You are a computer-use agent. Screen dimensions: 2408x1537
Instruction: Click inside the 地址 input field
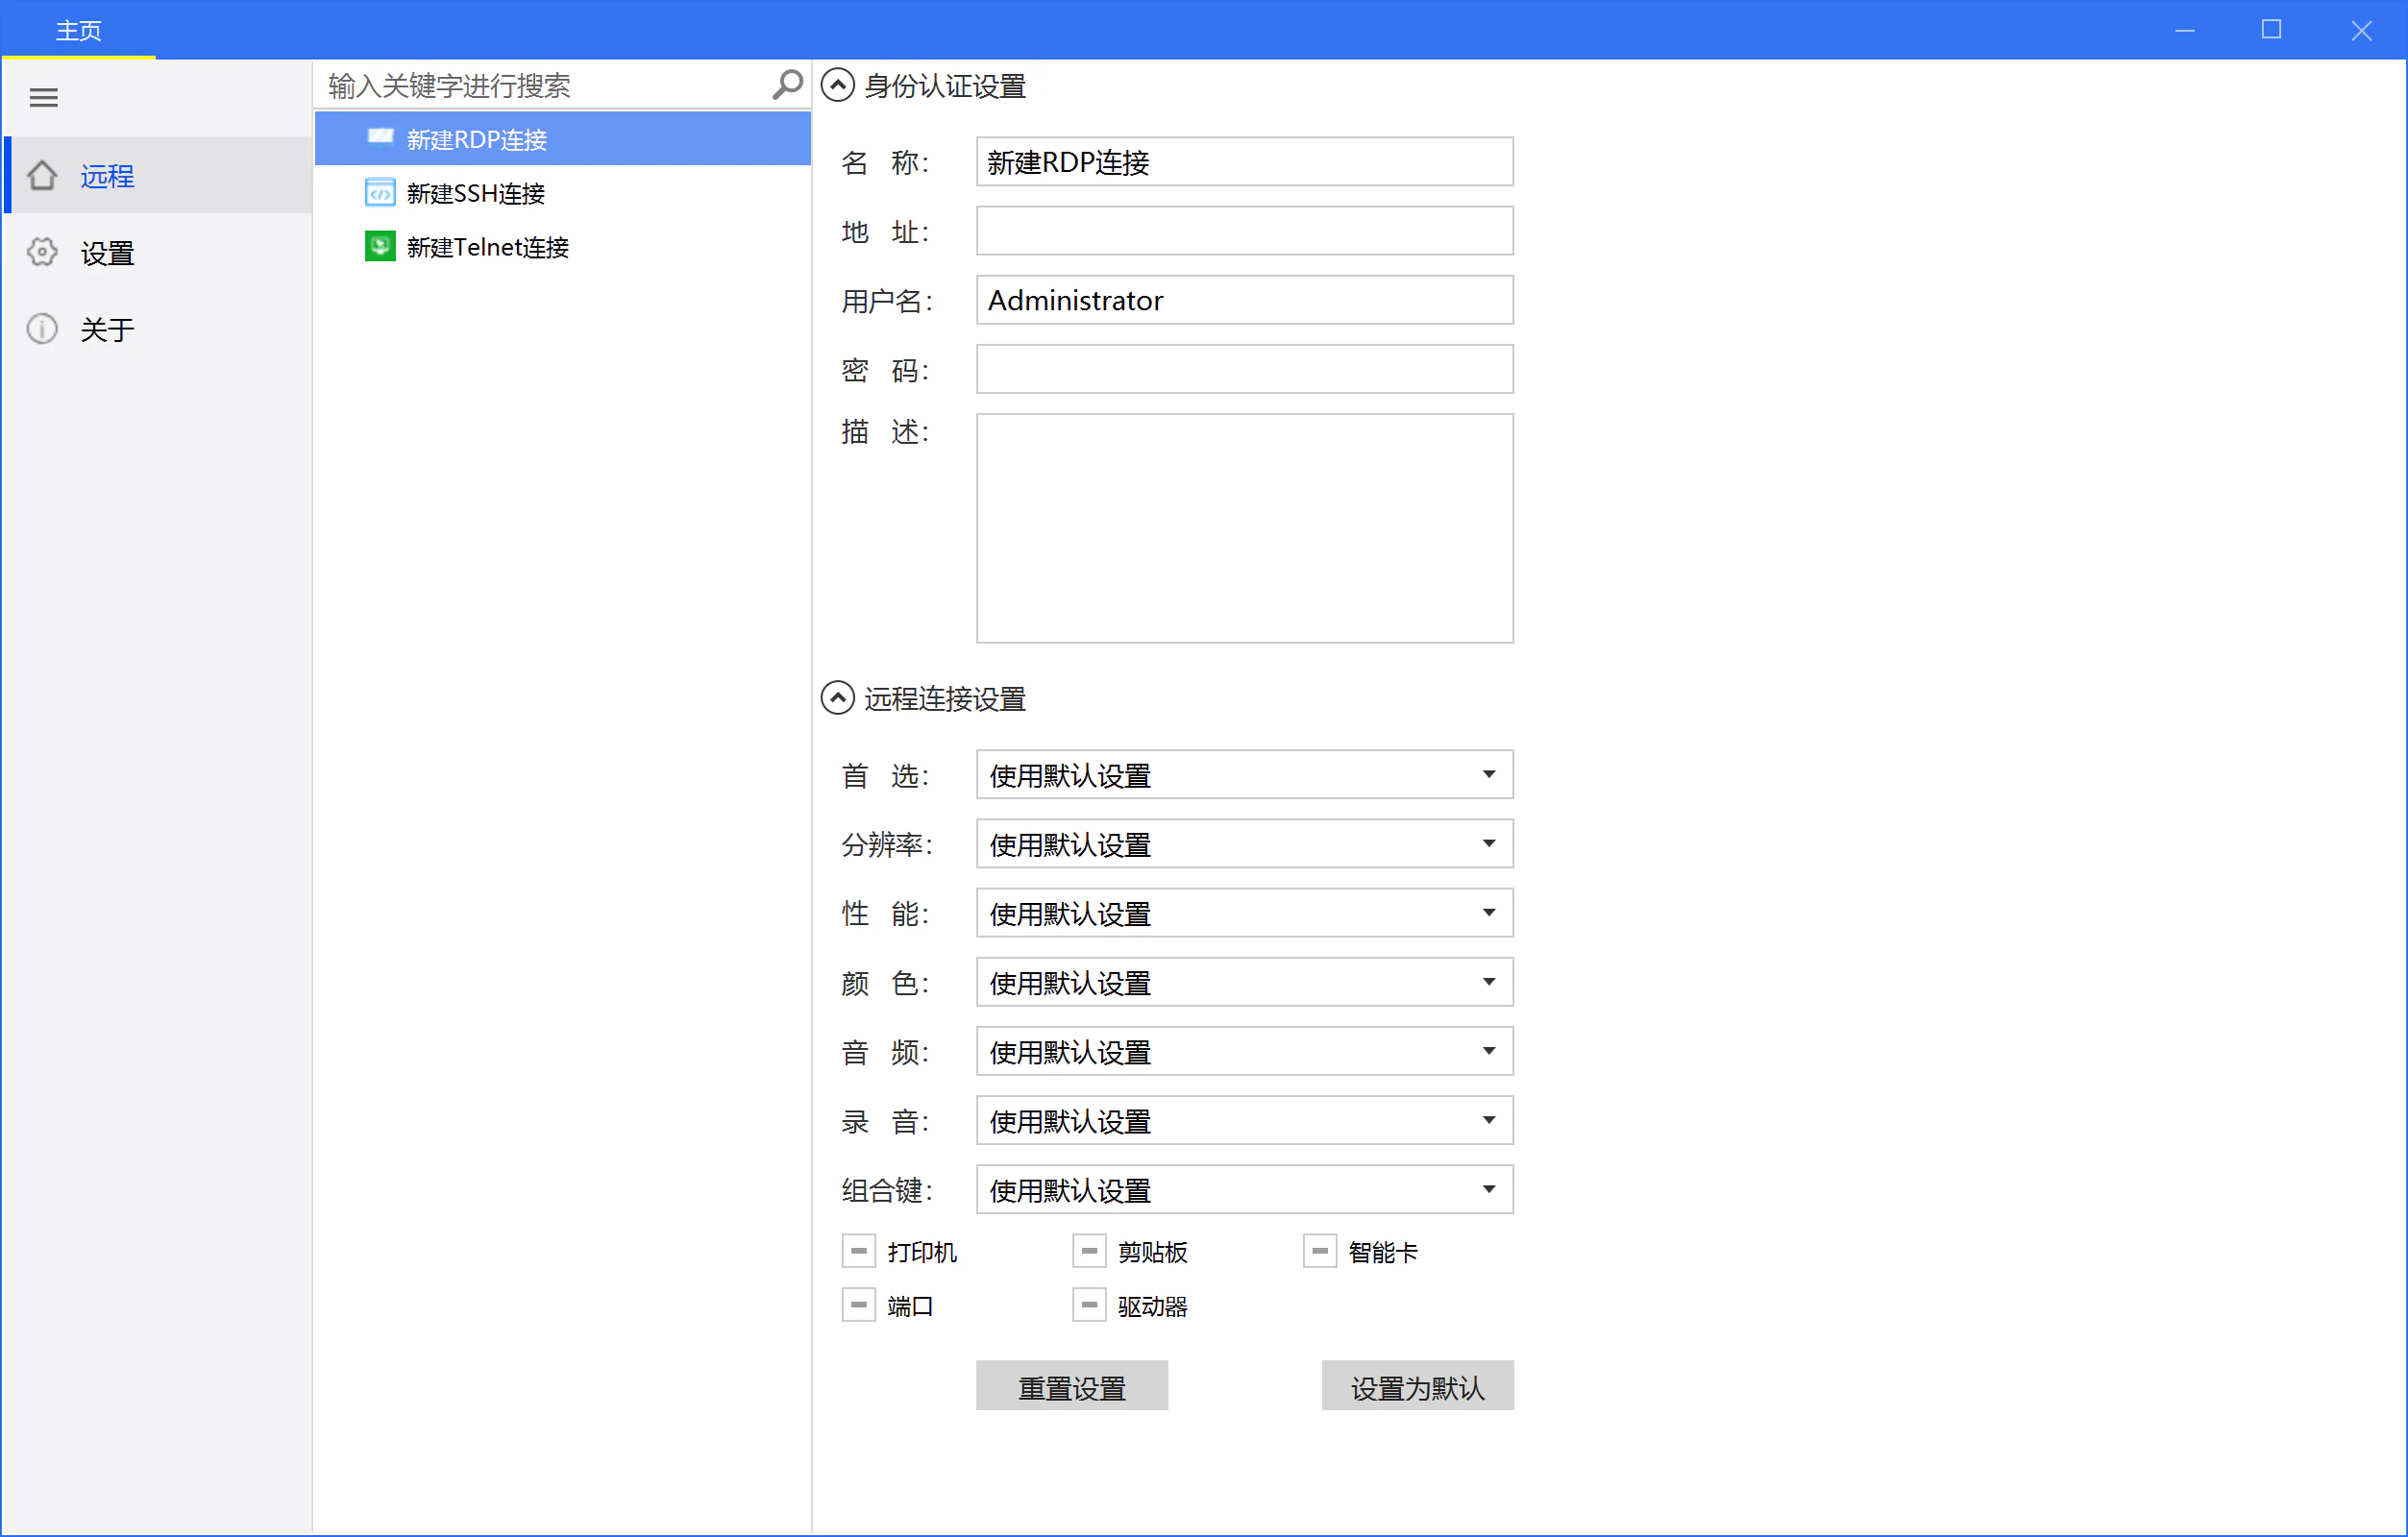tap(1243, 231)
